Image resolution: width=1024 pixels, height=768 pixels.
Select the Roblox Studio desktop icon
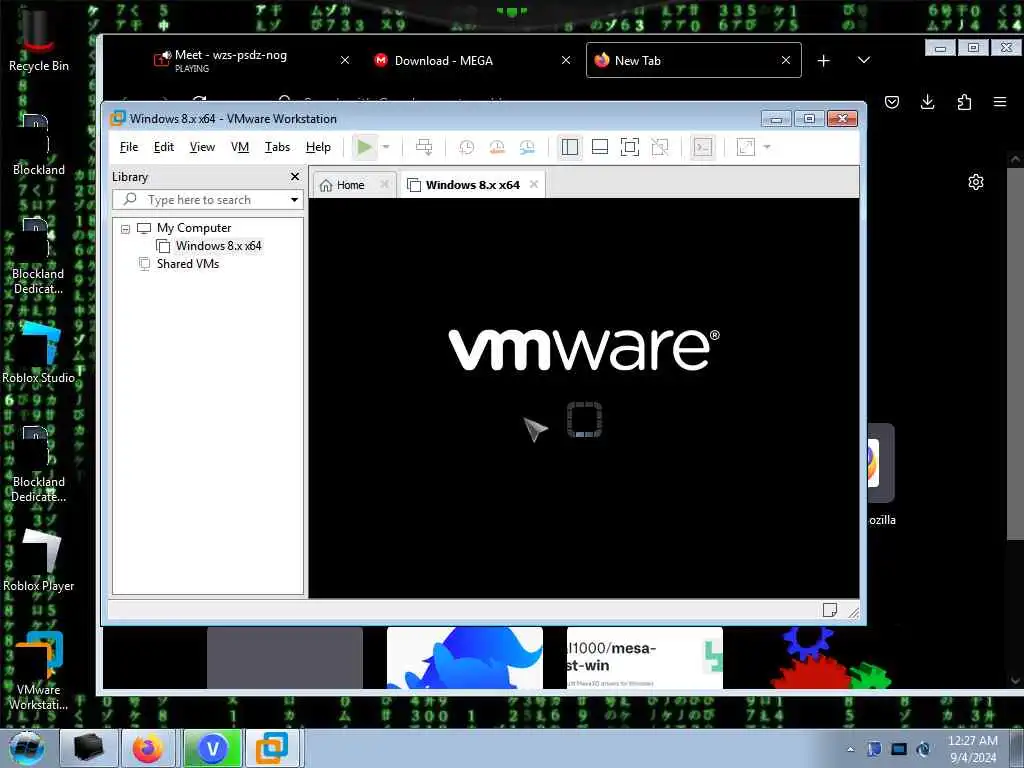(x=39, y=353)
